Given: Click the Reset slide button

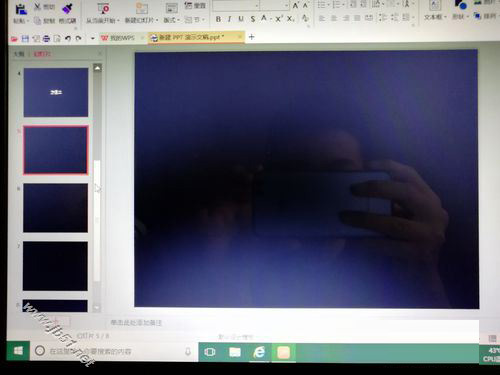Looking at the screenshot, I should coord(195,6).
